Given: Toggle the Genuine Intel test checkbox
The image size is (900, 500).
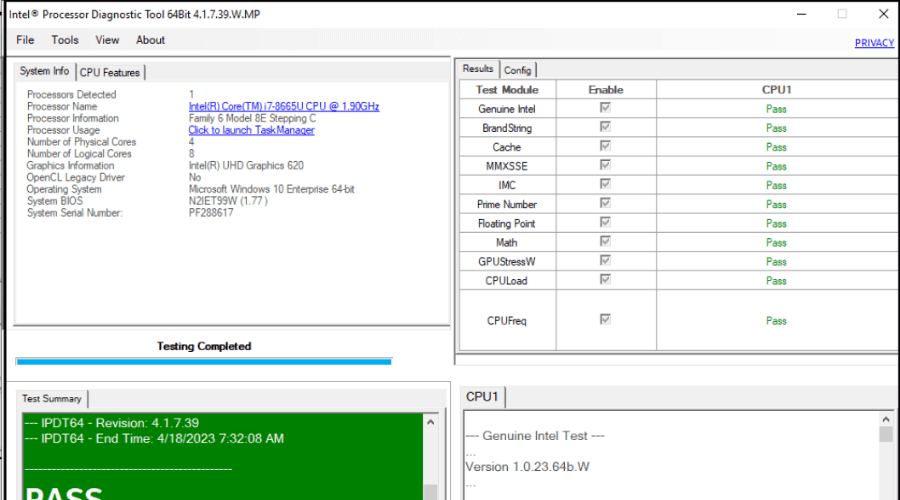Looking at the screenshot, I should point(605,107).
